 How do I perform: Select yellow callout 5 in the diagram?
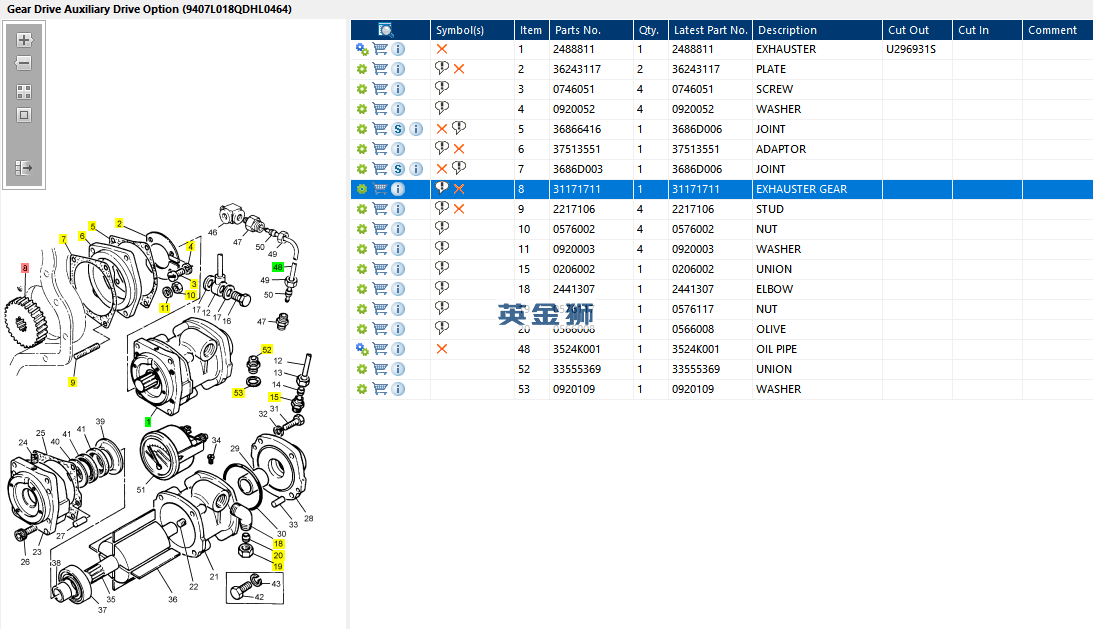pos(92,227)
